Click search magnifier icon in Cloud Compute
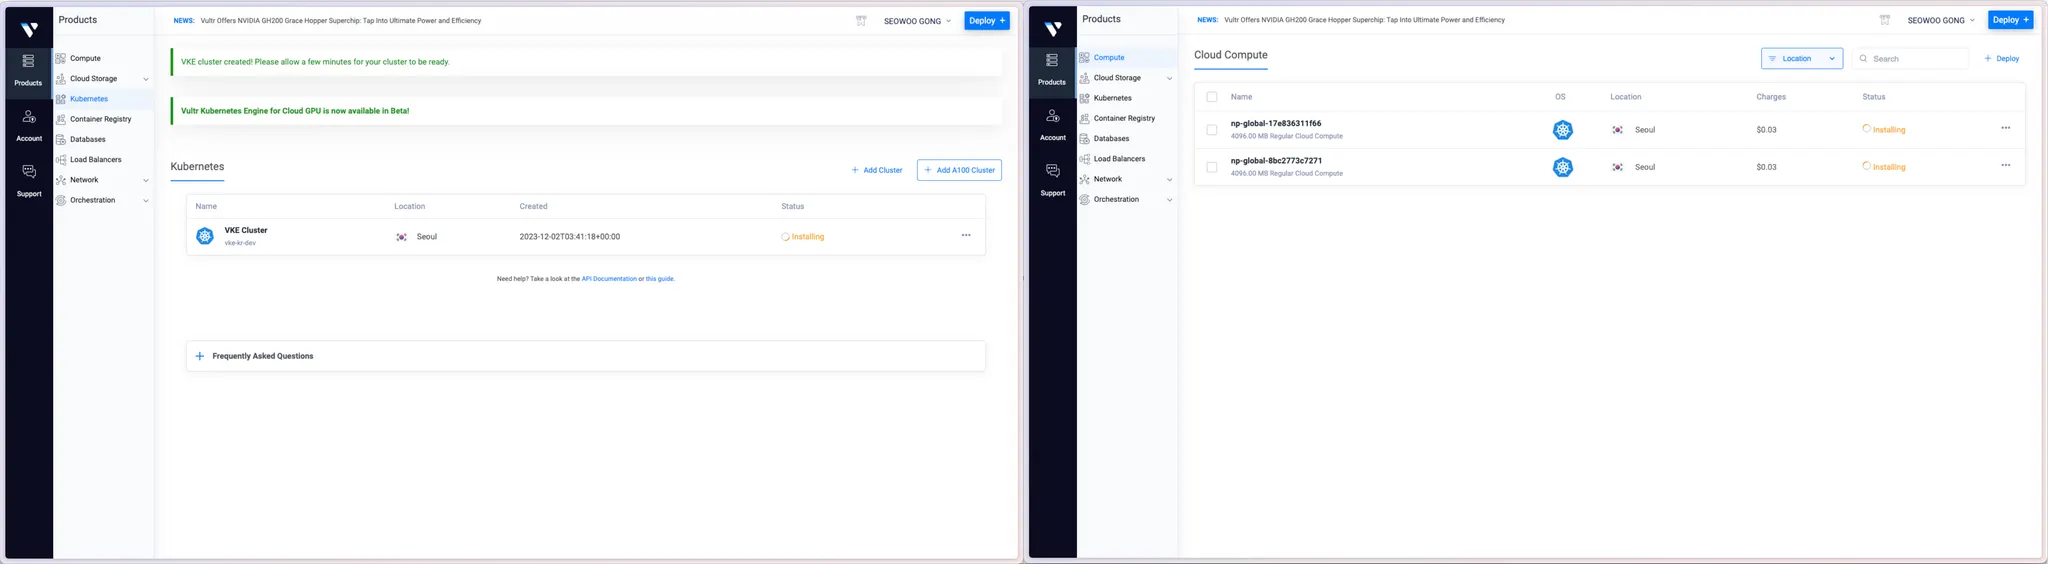This screenshot has height=564, width=2048. pos(1863,59)
